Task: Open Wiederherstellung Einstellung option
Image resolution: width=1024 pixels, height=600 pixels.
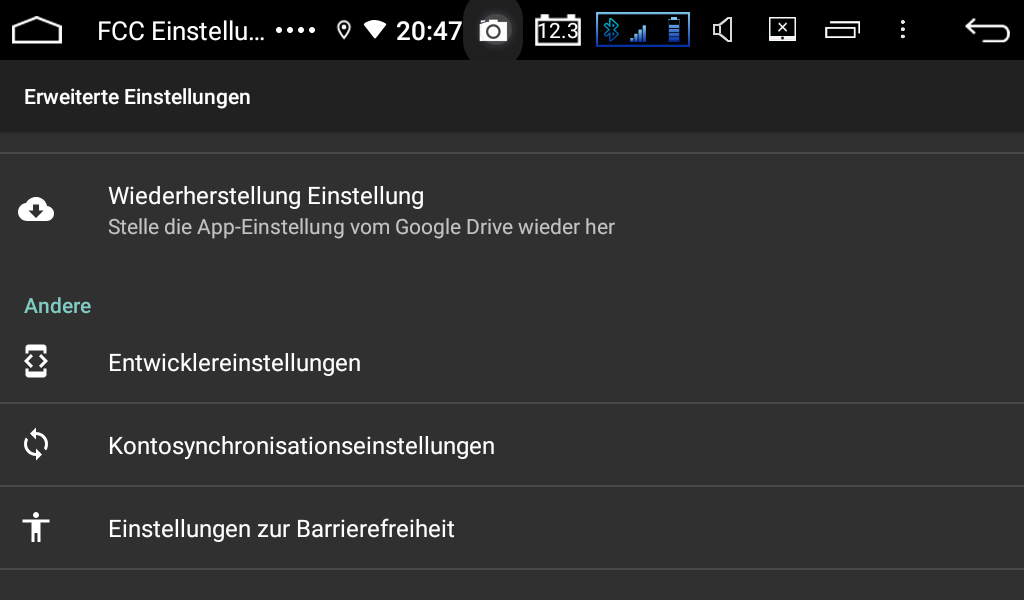Action: (x=512, y=210)
